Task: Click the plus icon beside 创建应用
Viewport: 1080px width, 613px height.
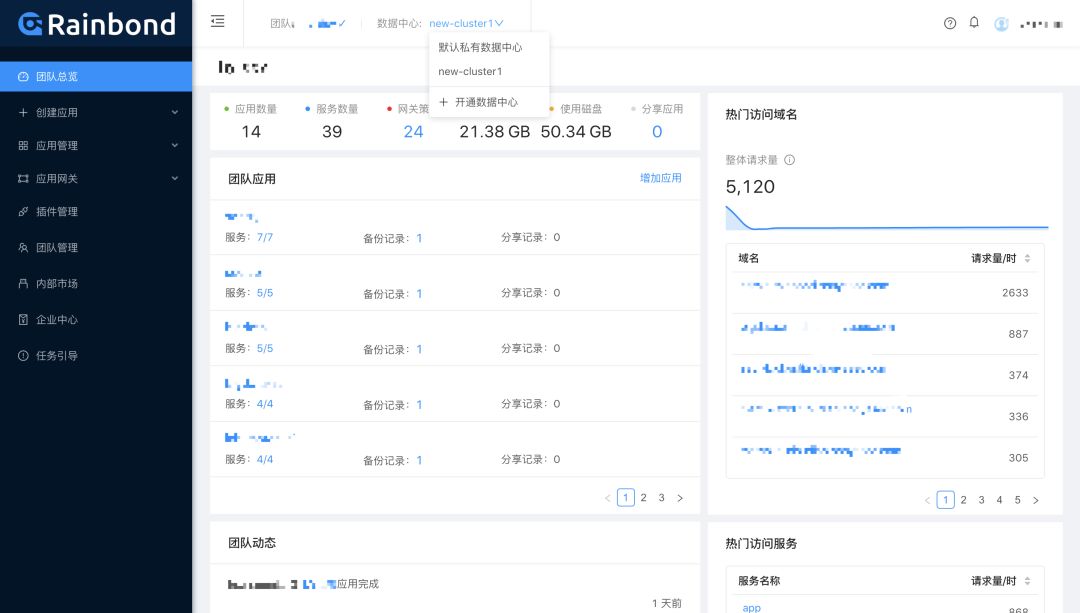Action: click(x=23, y=112)
